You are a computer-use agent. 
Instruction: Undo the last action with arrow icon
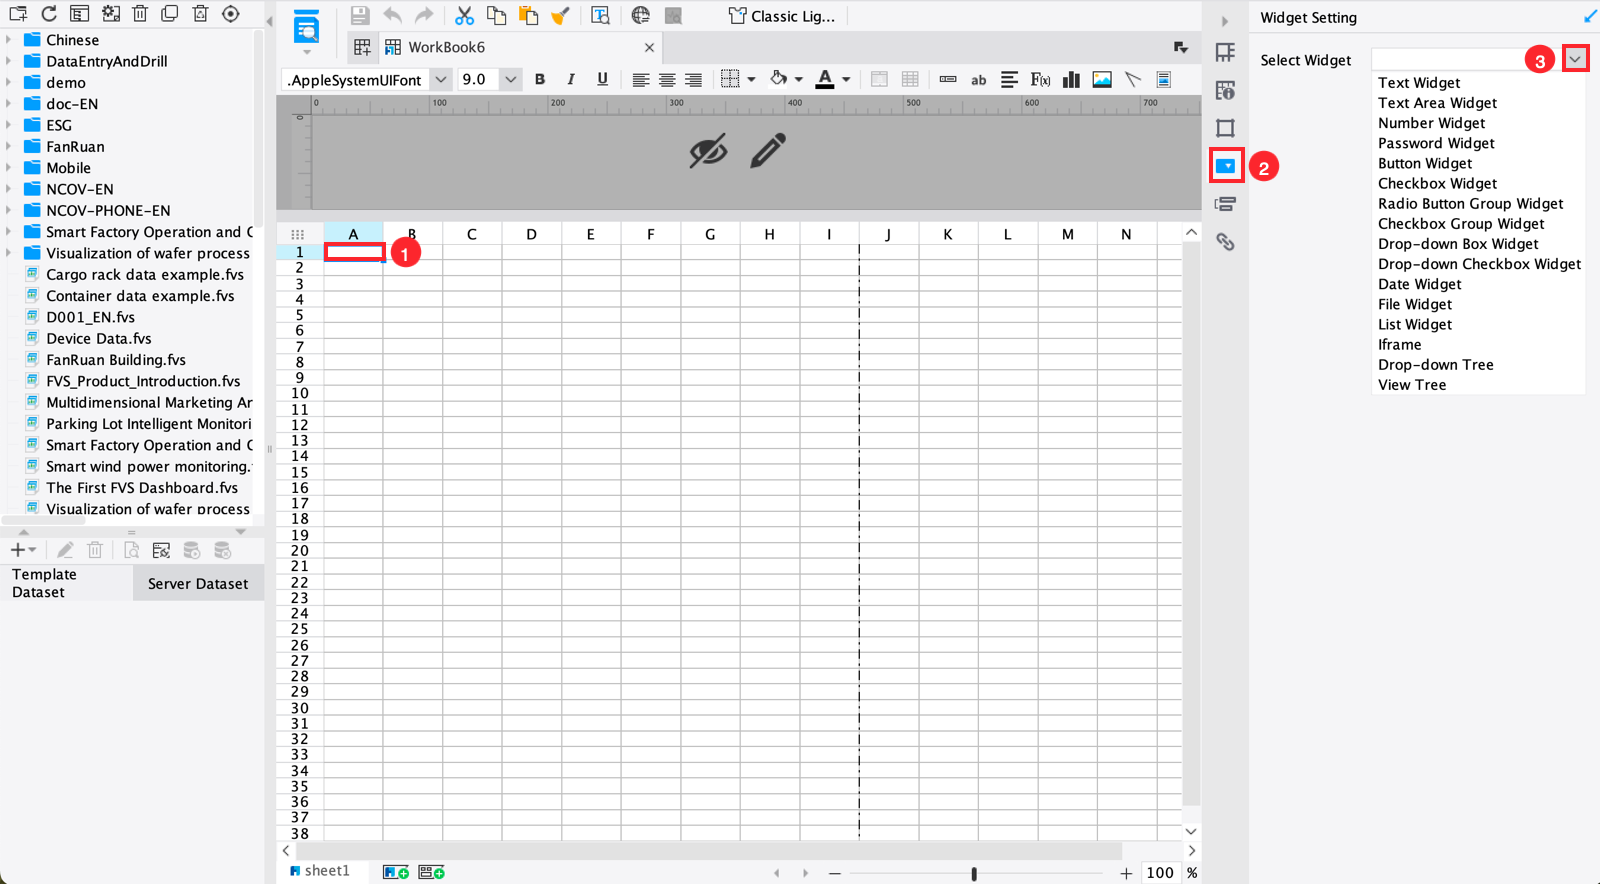[392, 15]
